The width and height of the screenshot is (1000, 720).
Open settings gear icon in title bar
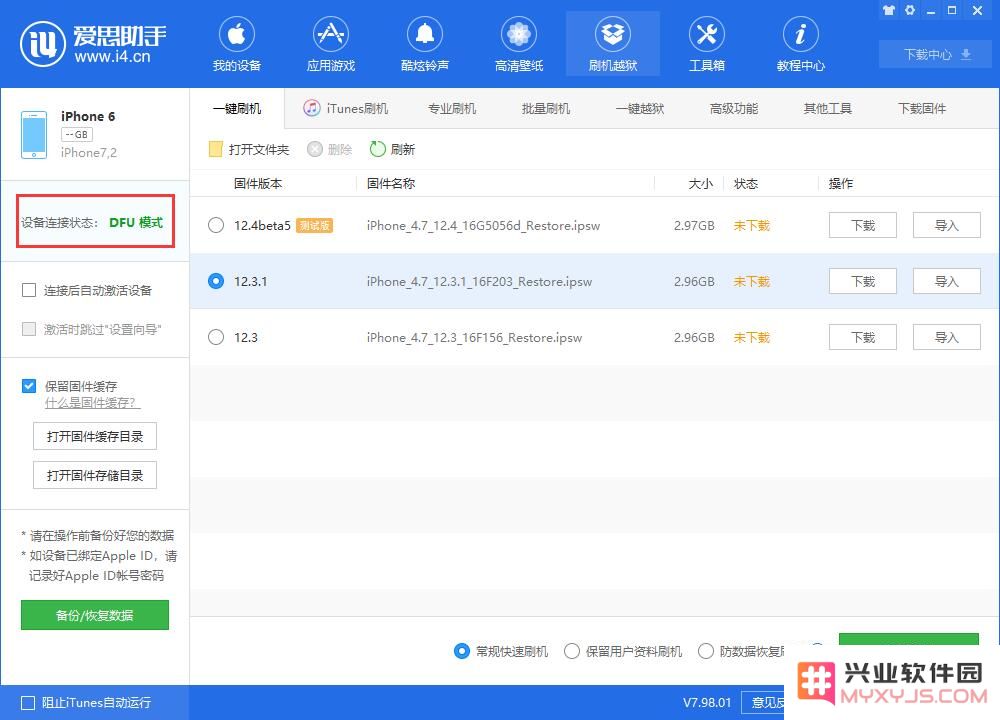[x=910, y=10]
